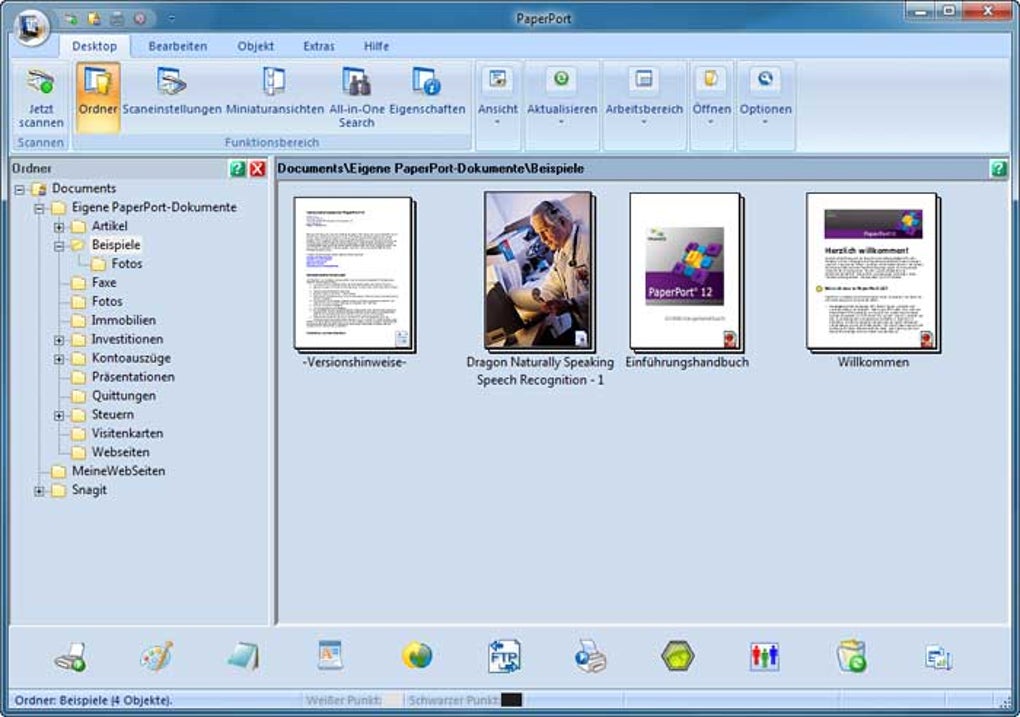Open the Eigenschaften properties panel
This screenshot has height=717, width=1020.
pyautogui.click(x=427, y=92)
